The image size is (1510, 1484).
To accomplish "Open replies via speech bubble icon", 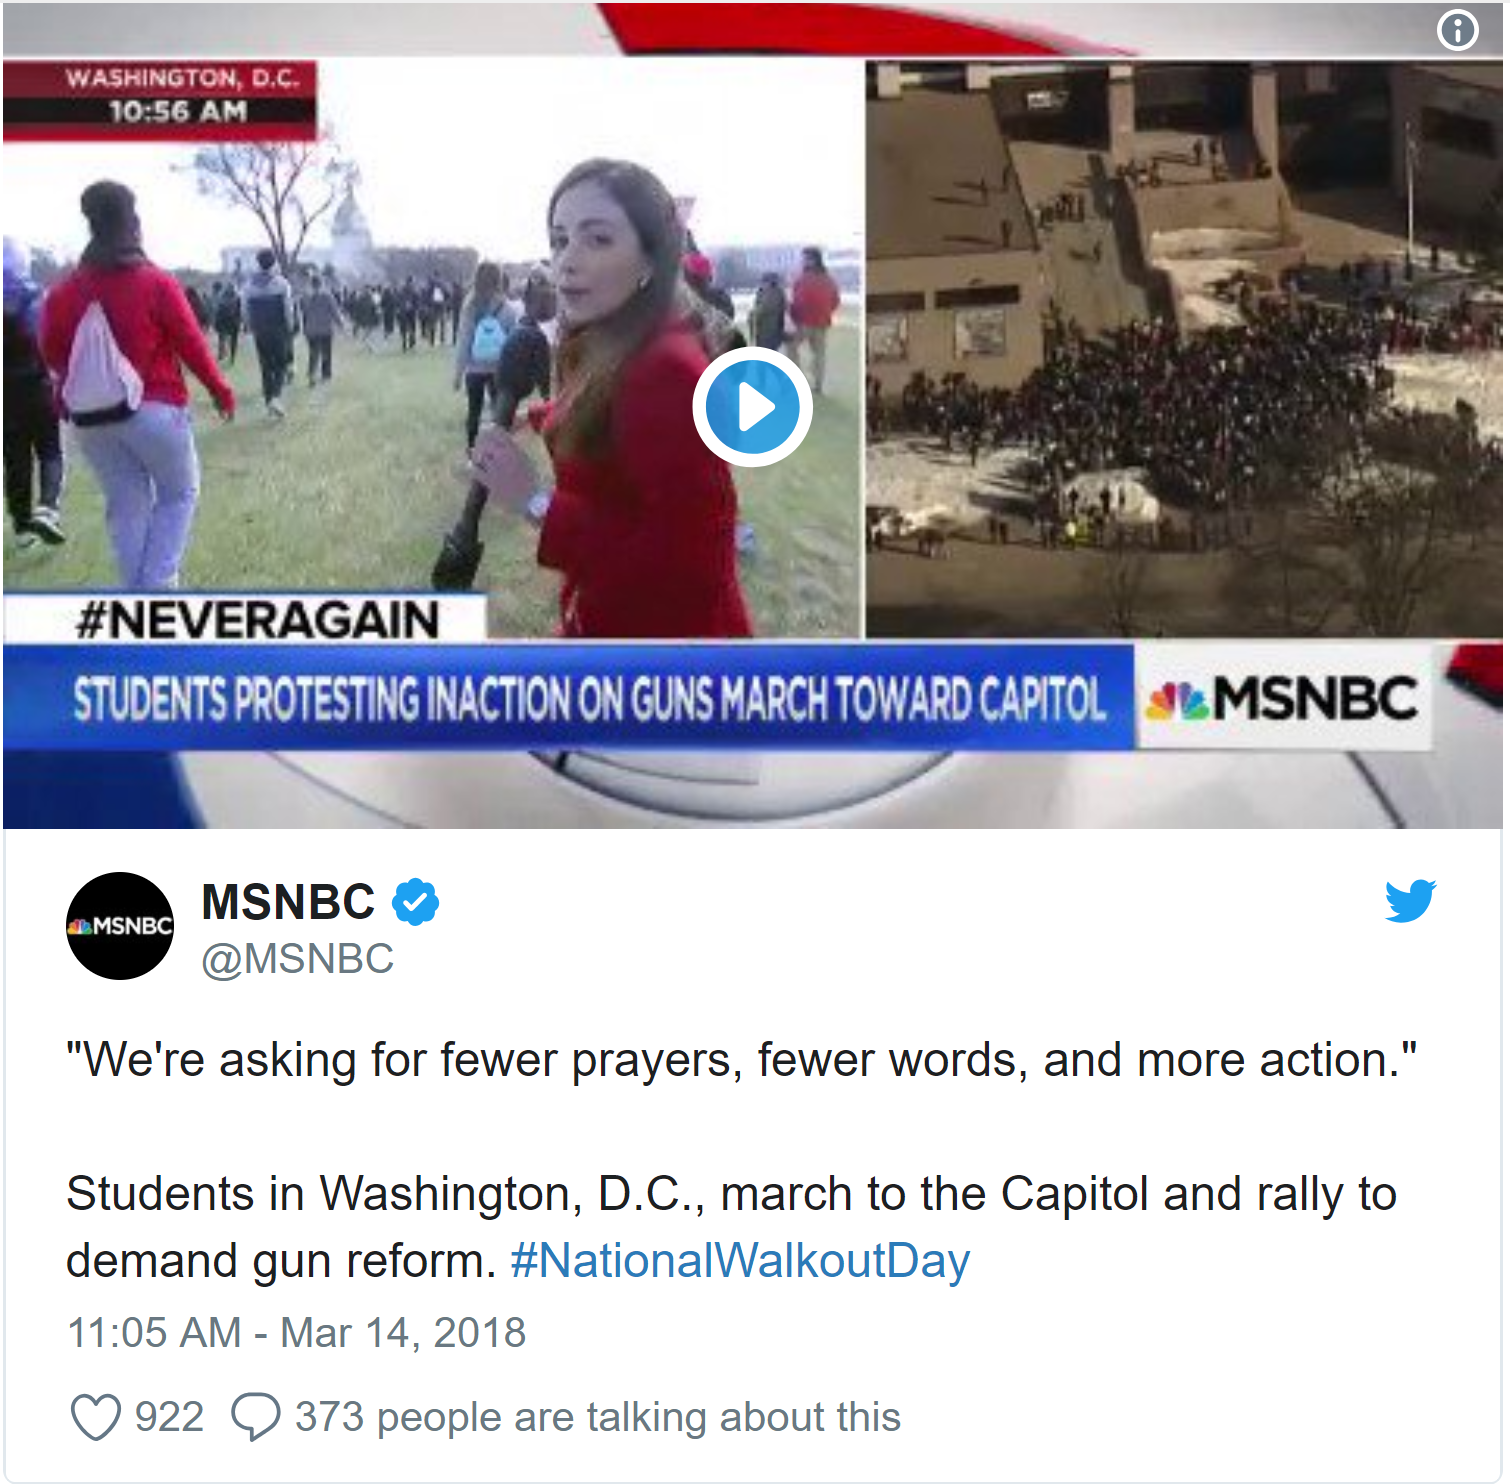I will pyautogui.click(x=256, y=1417).
